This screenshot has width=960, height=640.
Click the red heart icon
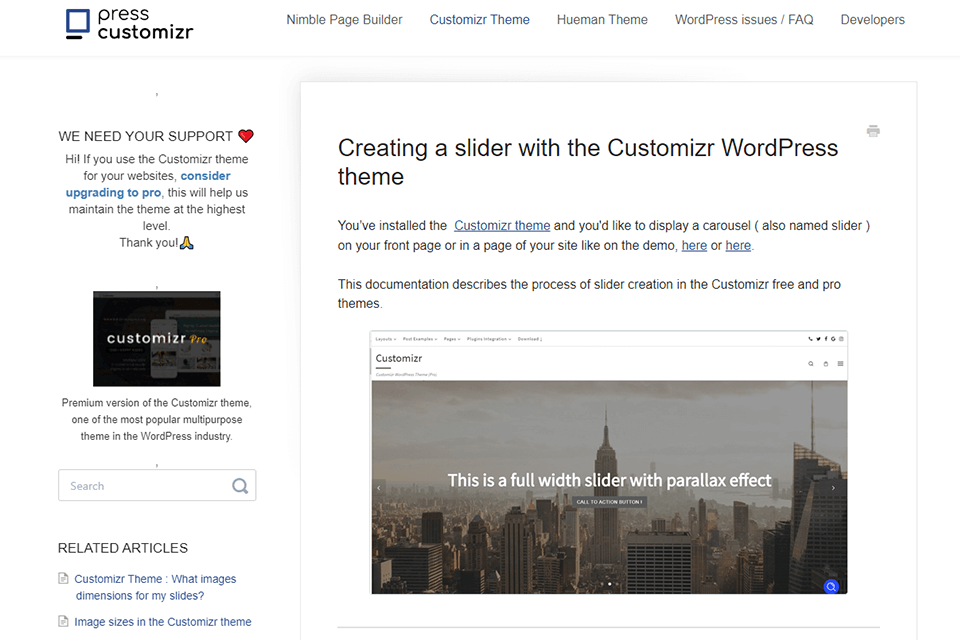click(x=246, y=135)
